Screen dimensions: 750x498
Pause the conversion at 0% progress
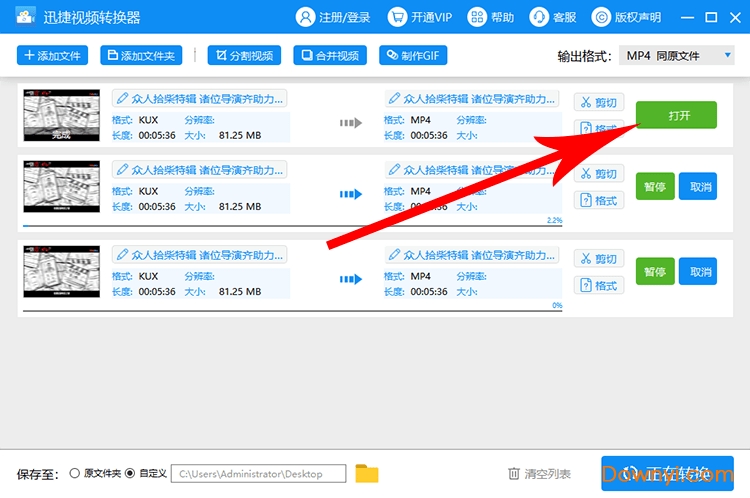click(x=655, y=271)
